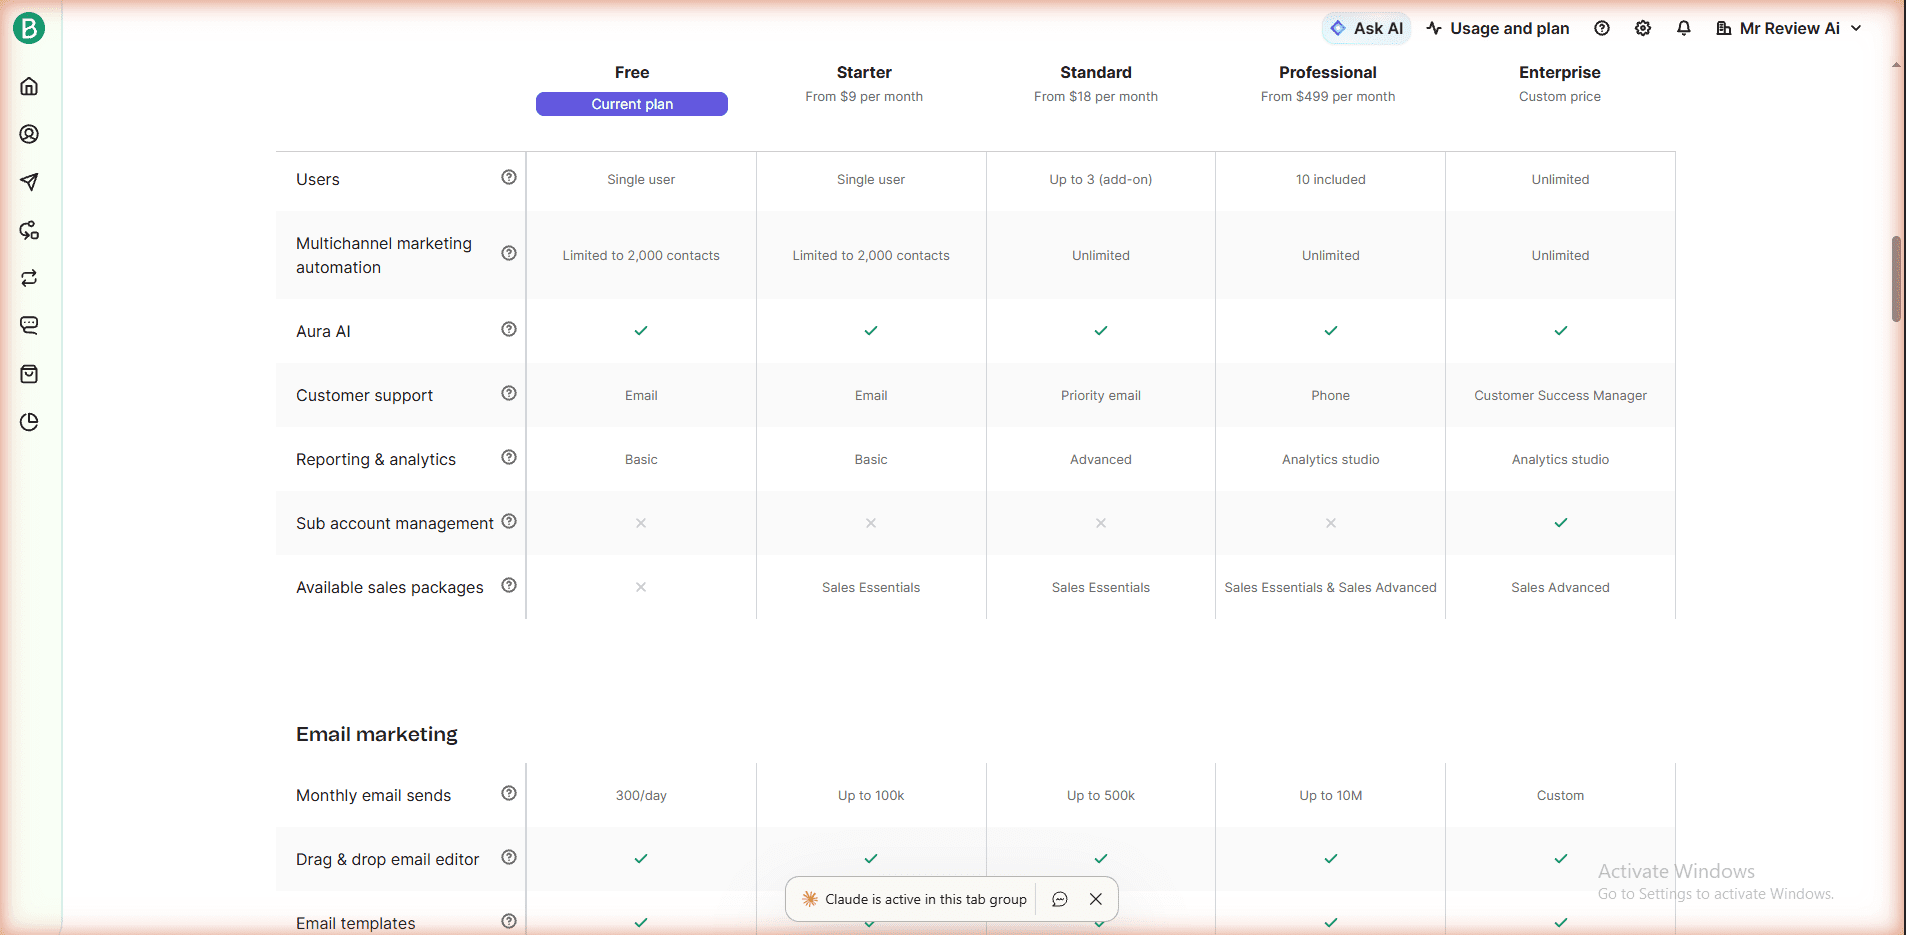The width and height of the screenshot is (1906, 935).
Task: Click the 'Up to 500k' cell
Action: (1101, 796)
